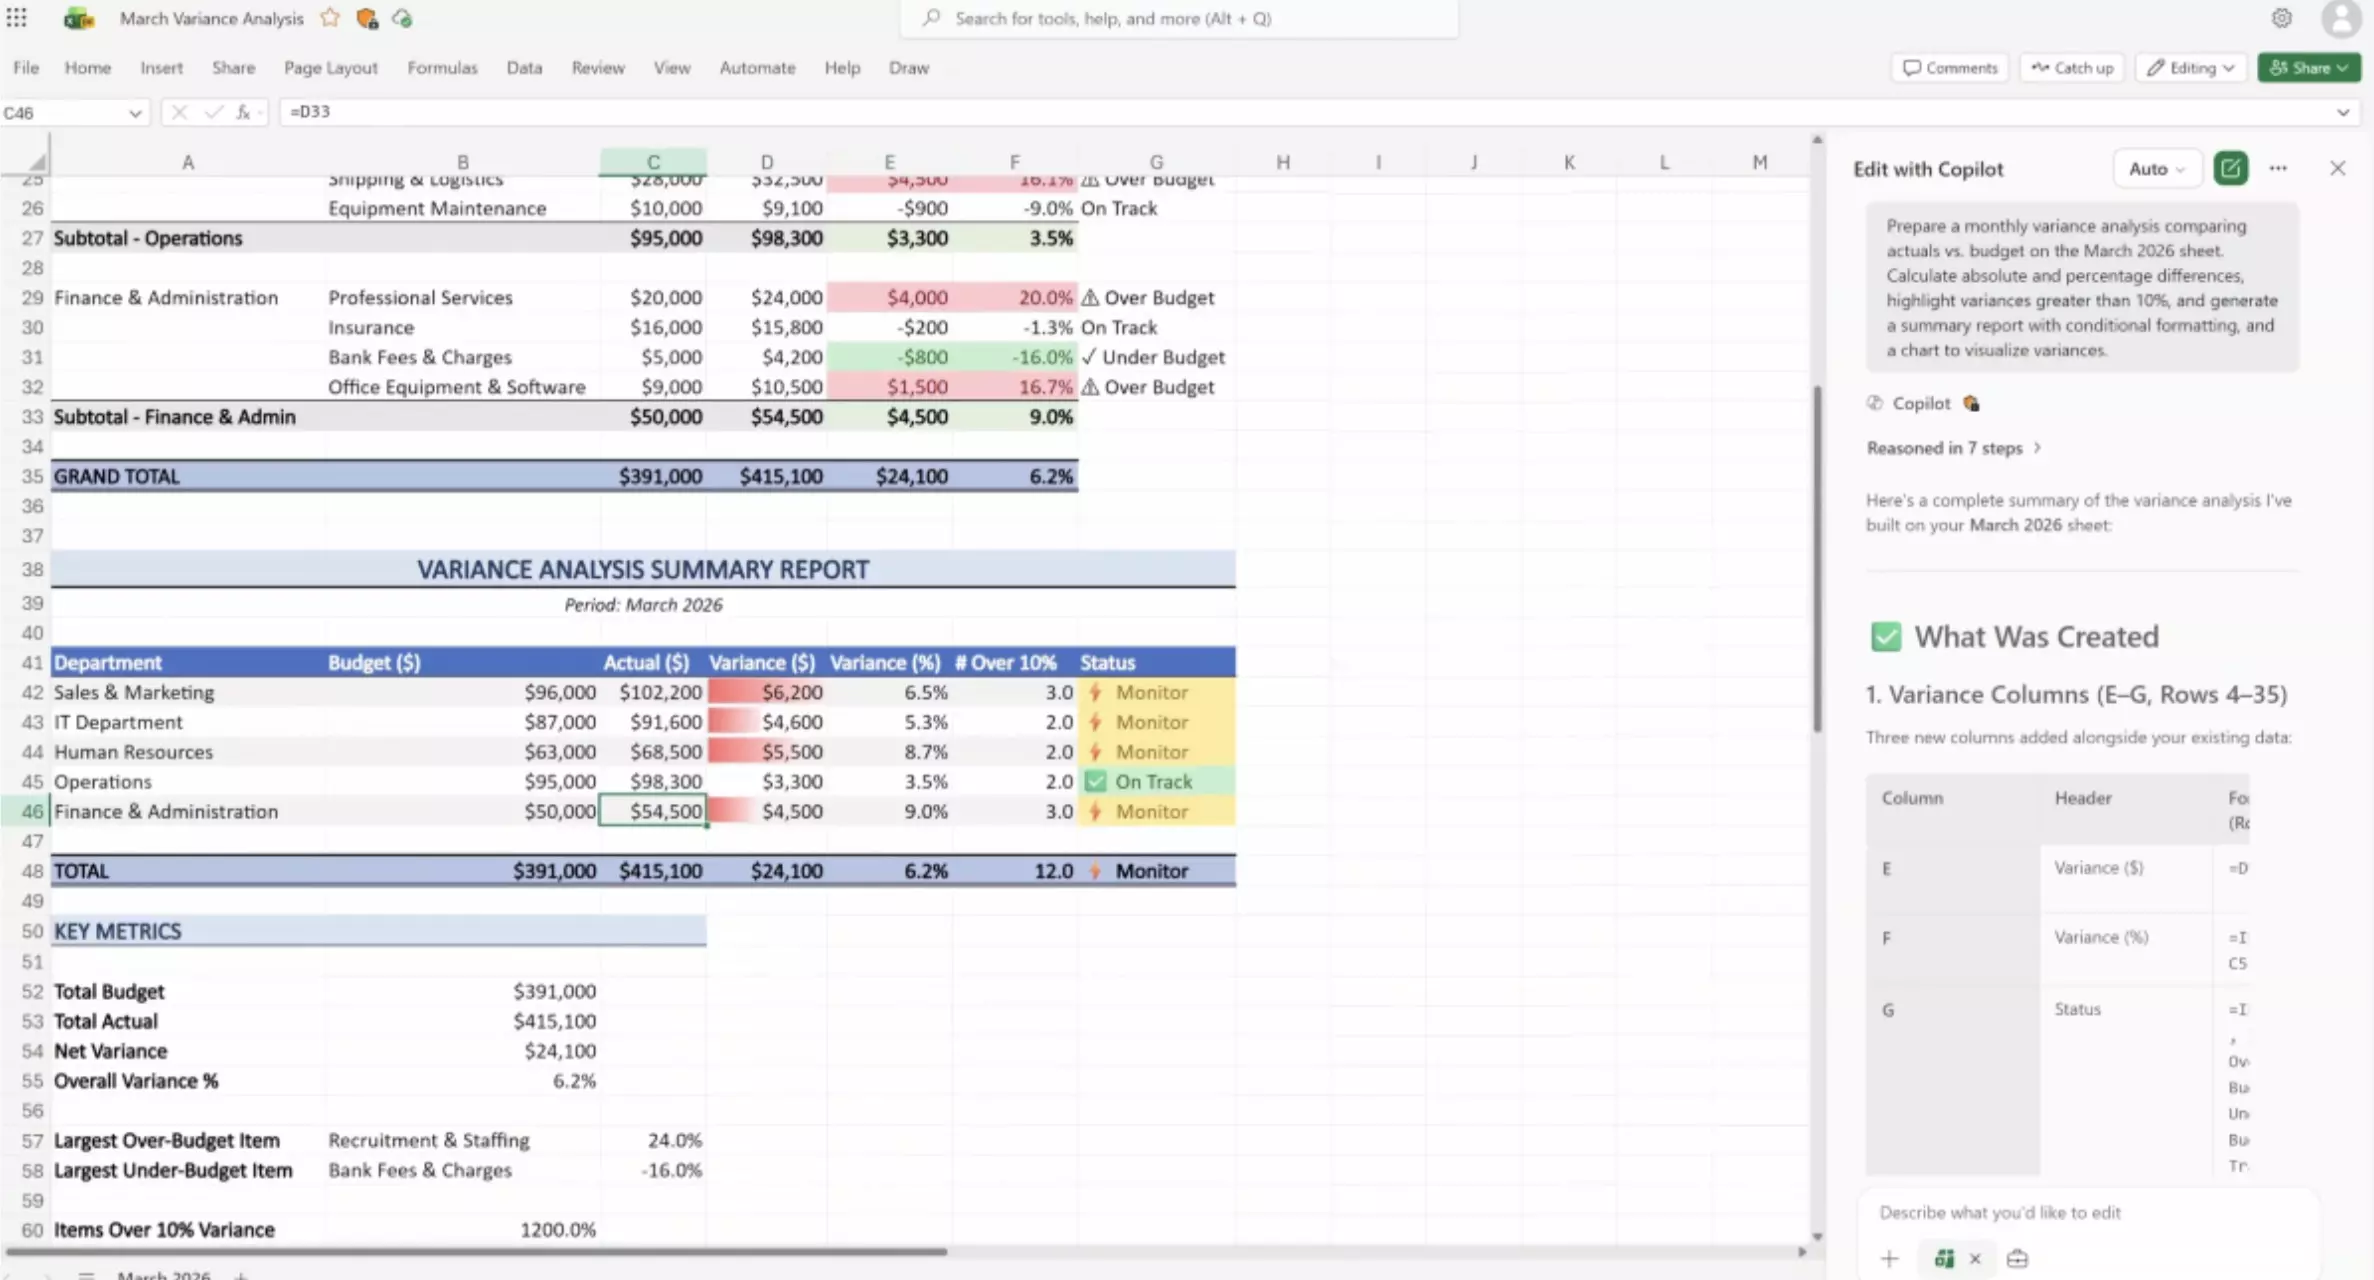Remove the attached Excel file chip

pos(1974,1258)
